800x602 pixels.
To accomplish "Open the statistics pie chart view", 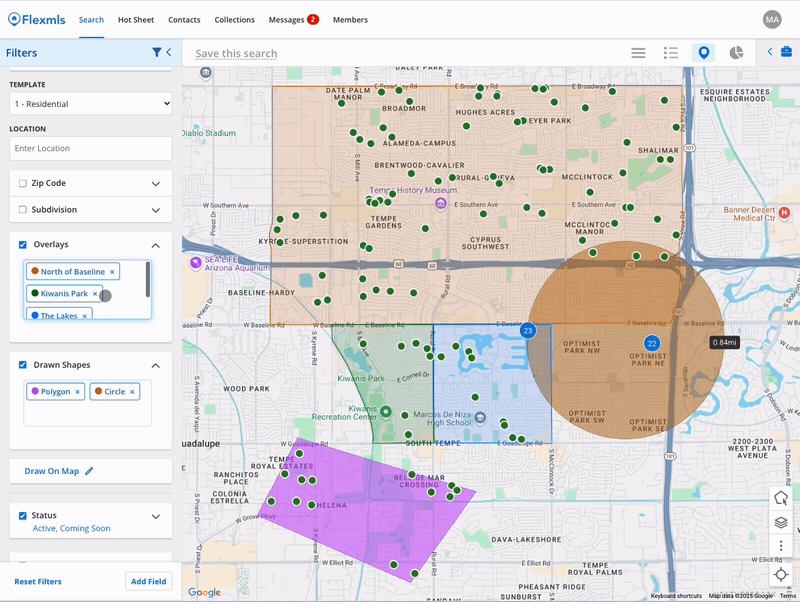I will (736, 52).
